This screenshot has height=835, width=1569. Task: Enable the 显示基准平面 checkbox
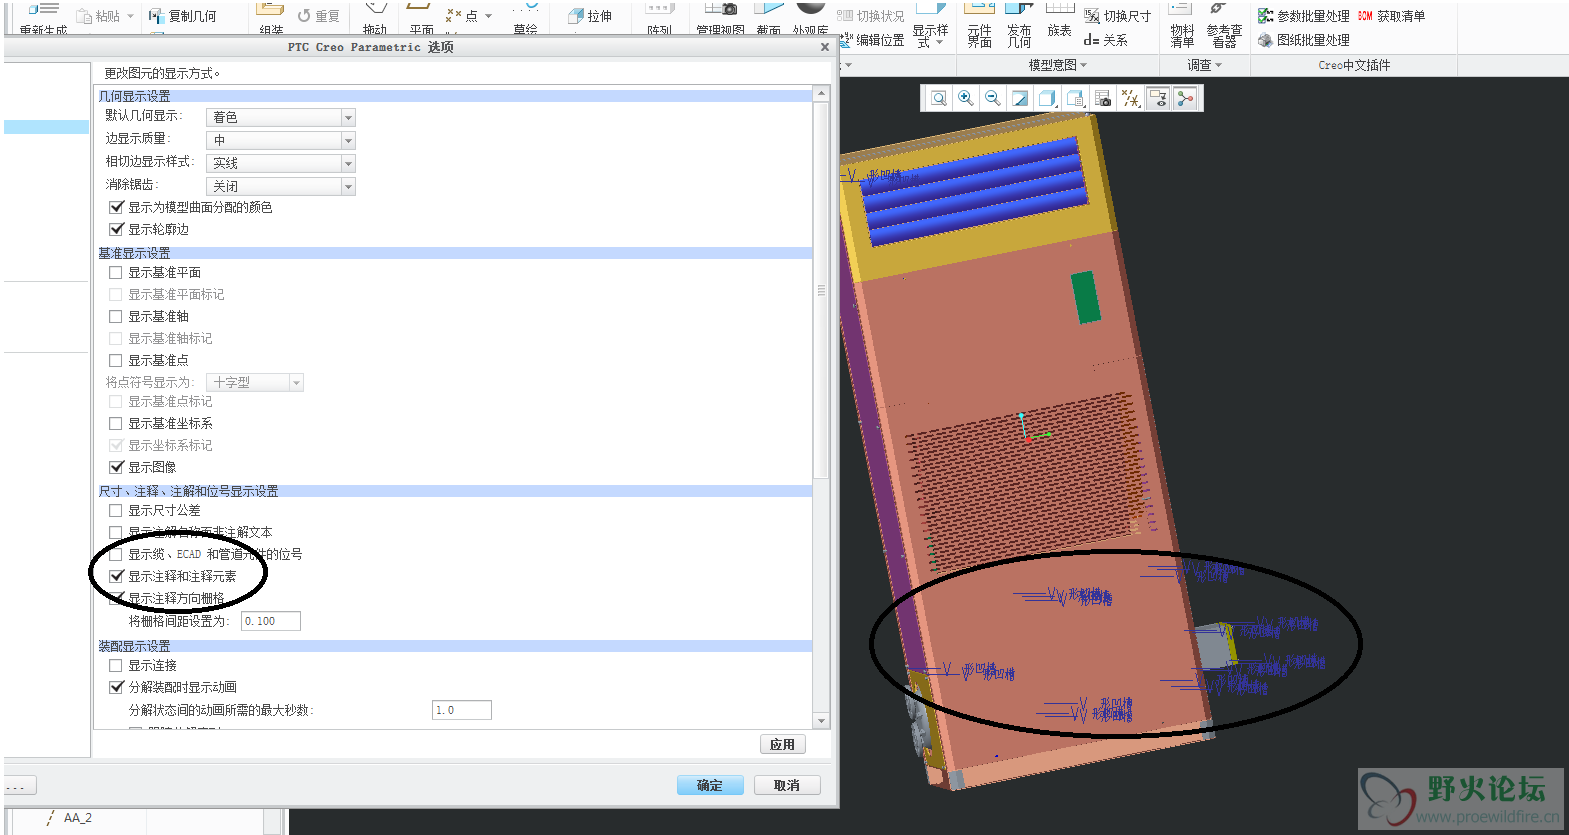(x=116, y=273)
